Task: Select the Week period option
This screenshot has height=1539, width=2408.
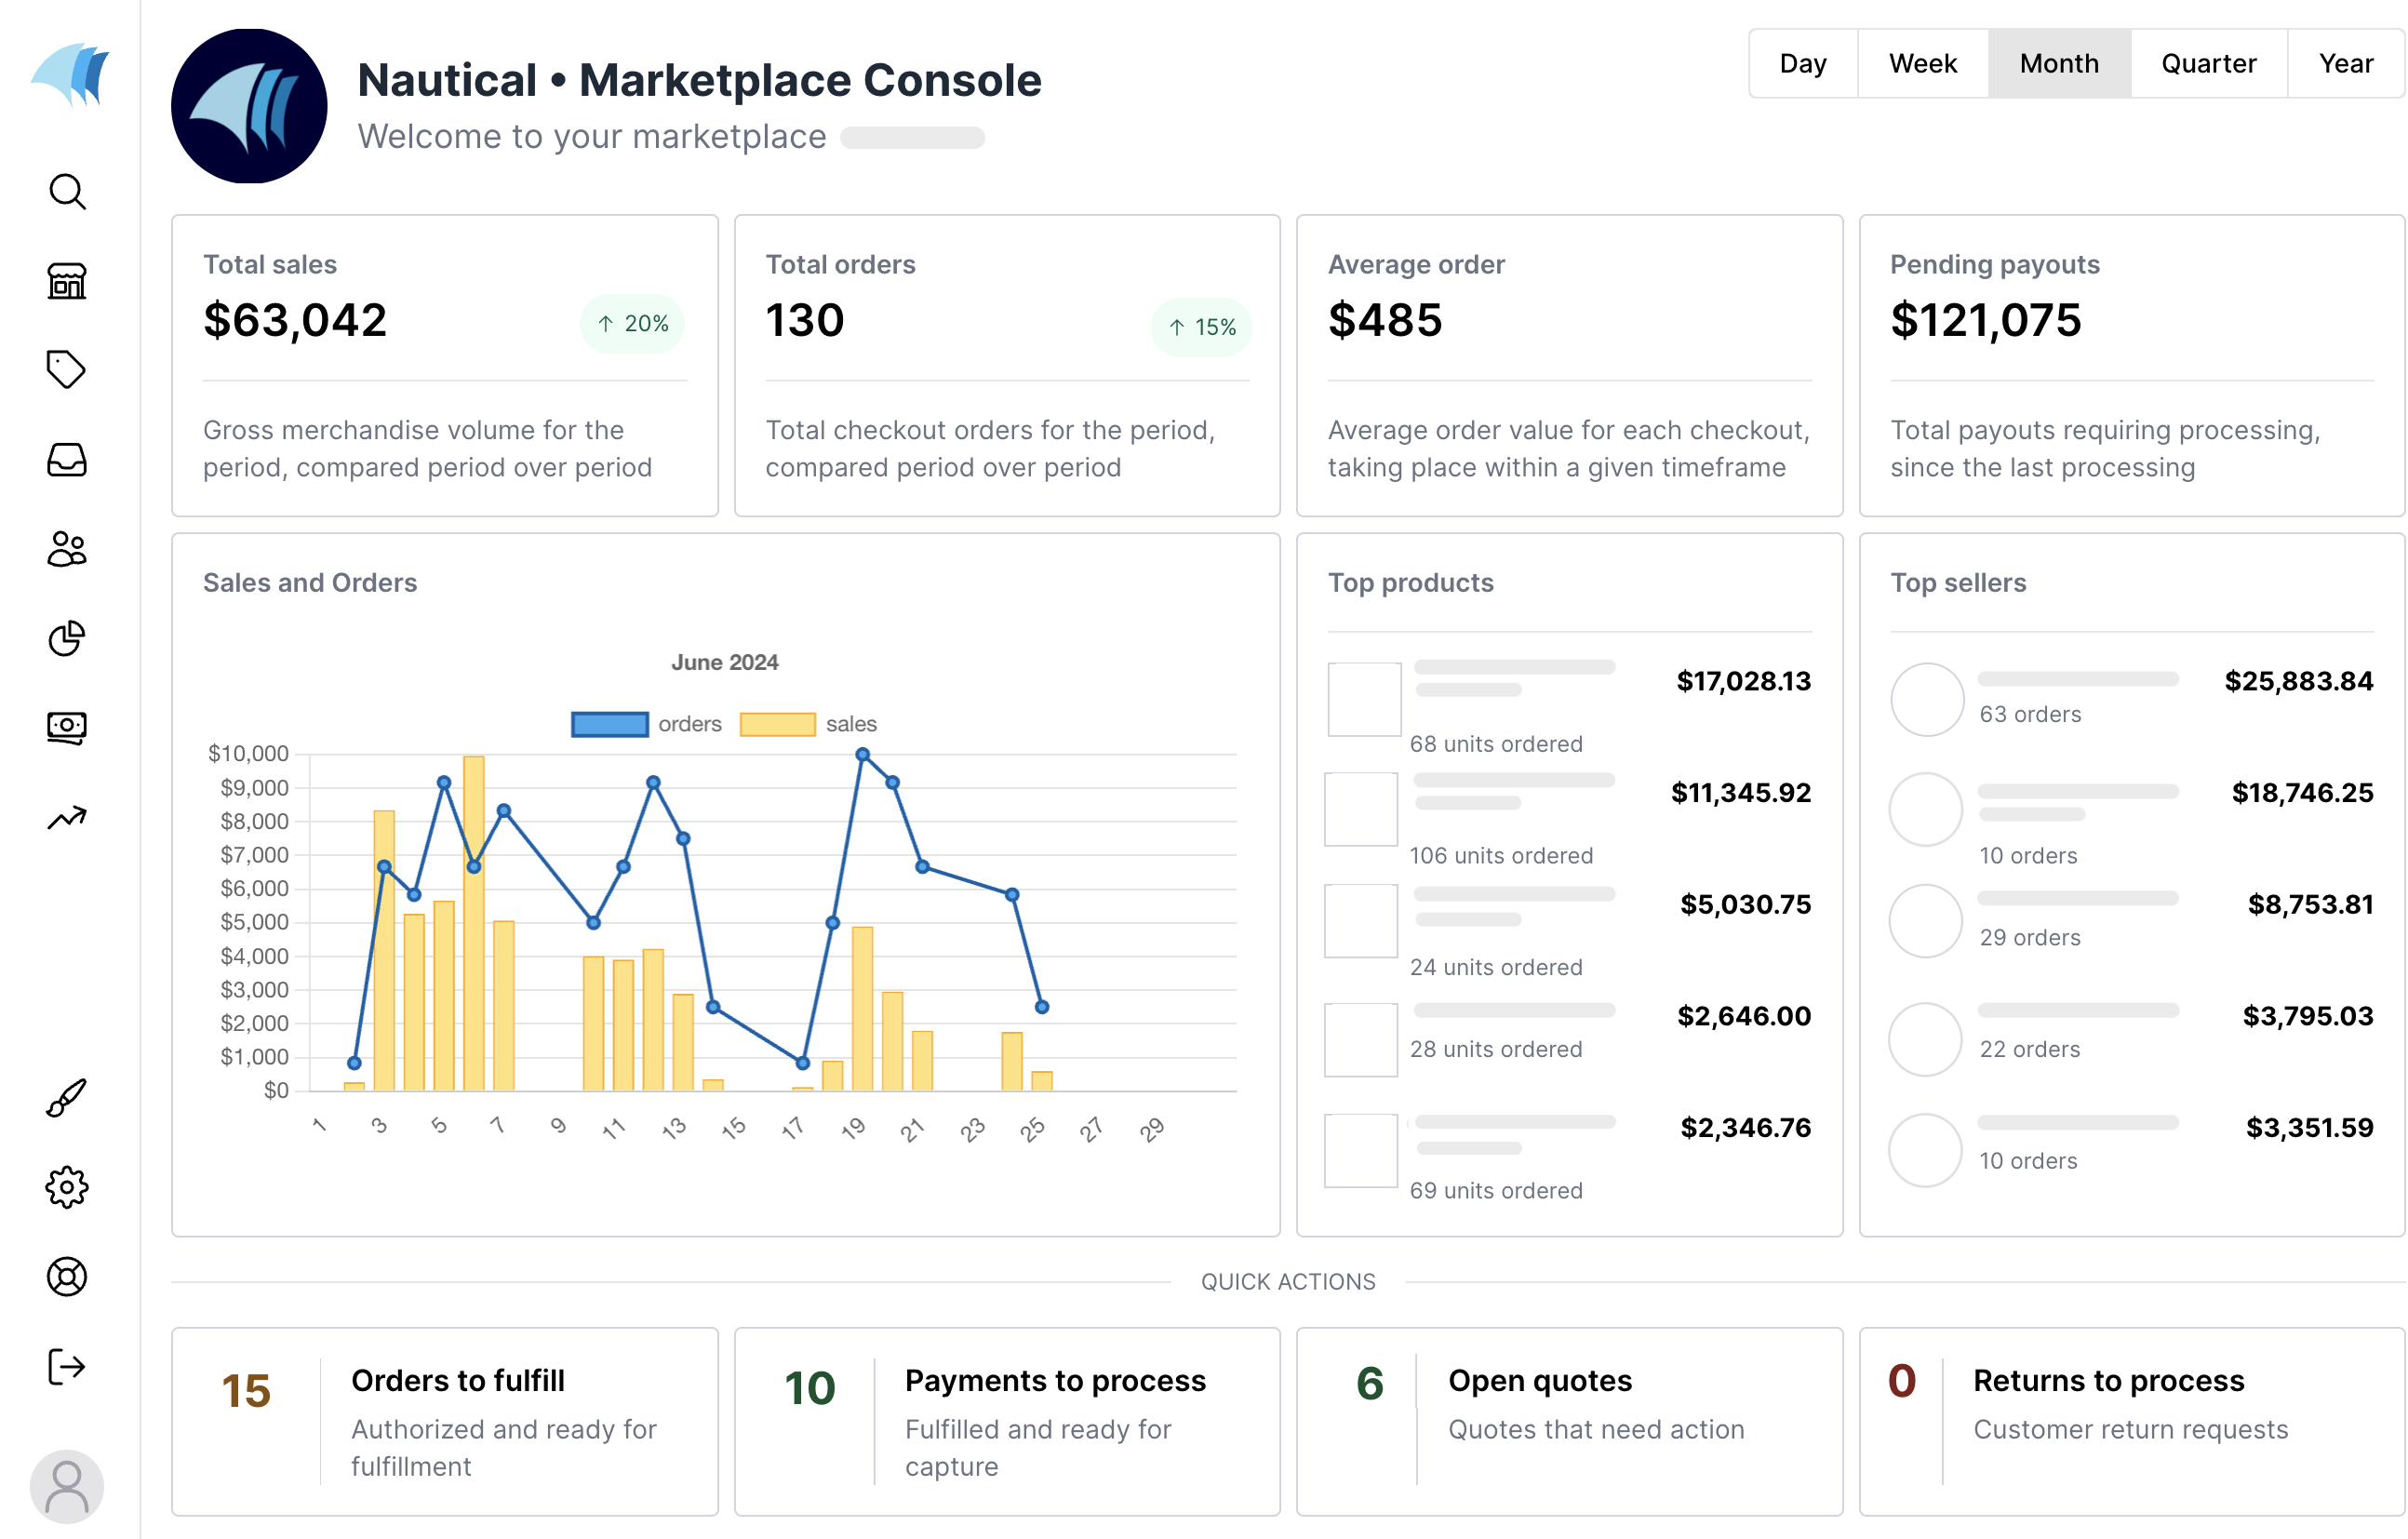Action: click(x=1922, y=63)
